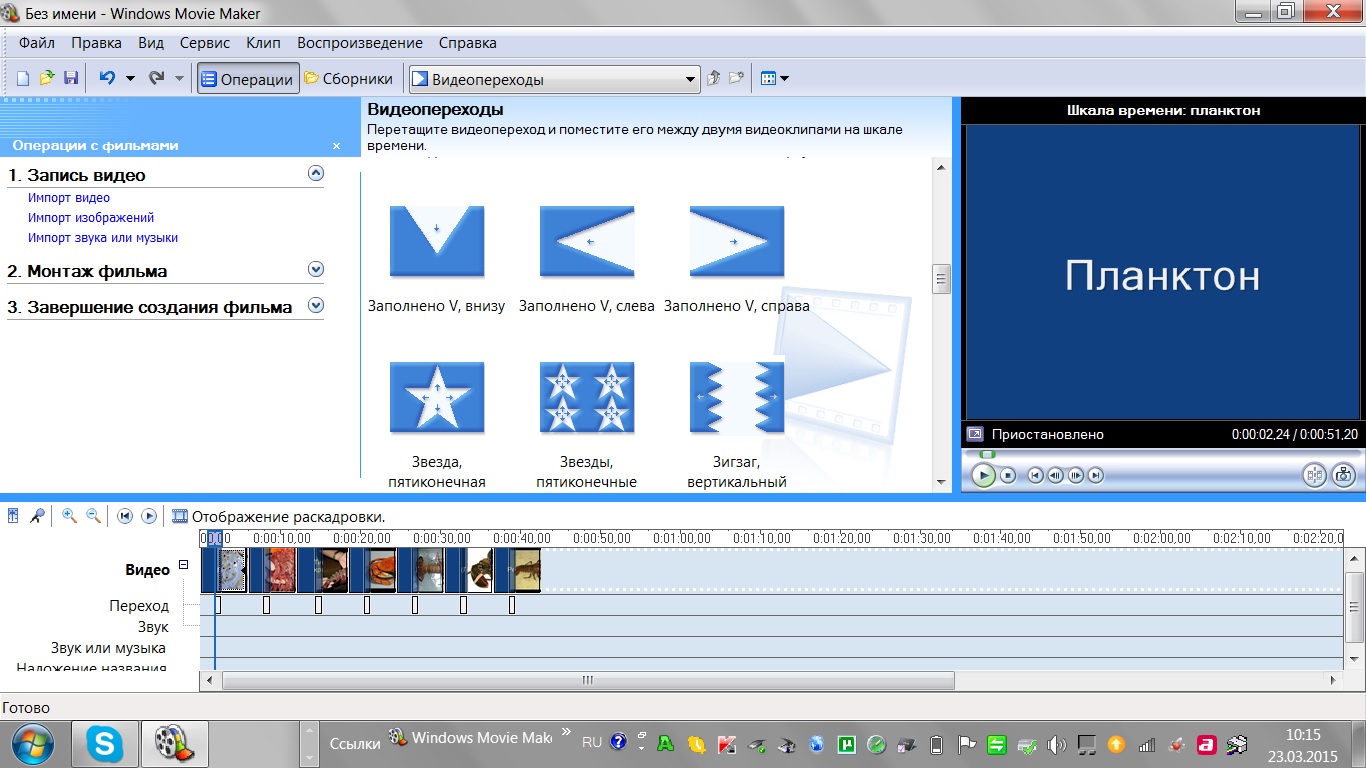Click the 0:00:50,00 mark on the time ruler
Viewport: 1366px width, 782px height.
click(x=602, y=537)
